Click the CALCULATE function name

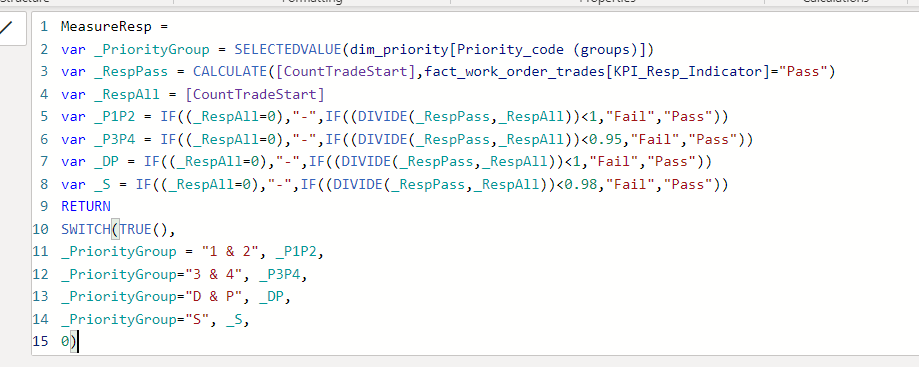pos(230,72)
